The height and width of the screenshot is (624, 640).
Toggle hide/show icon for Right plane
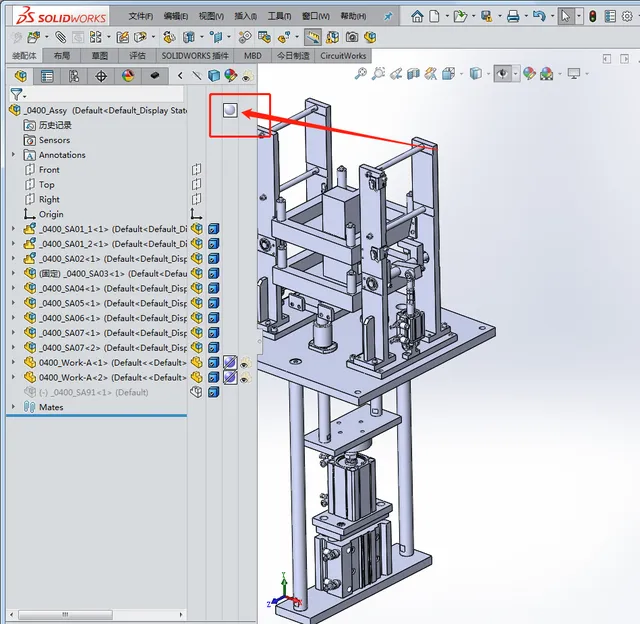pyautogui.click(x=196, y=199)
